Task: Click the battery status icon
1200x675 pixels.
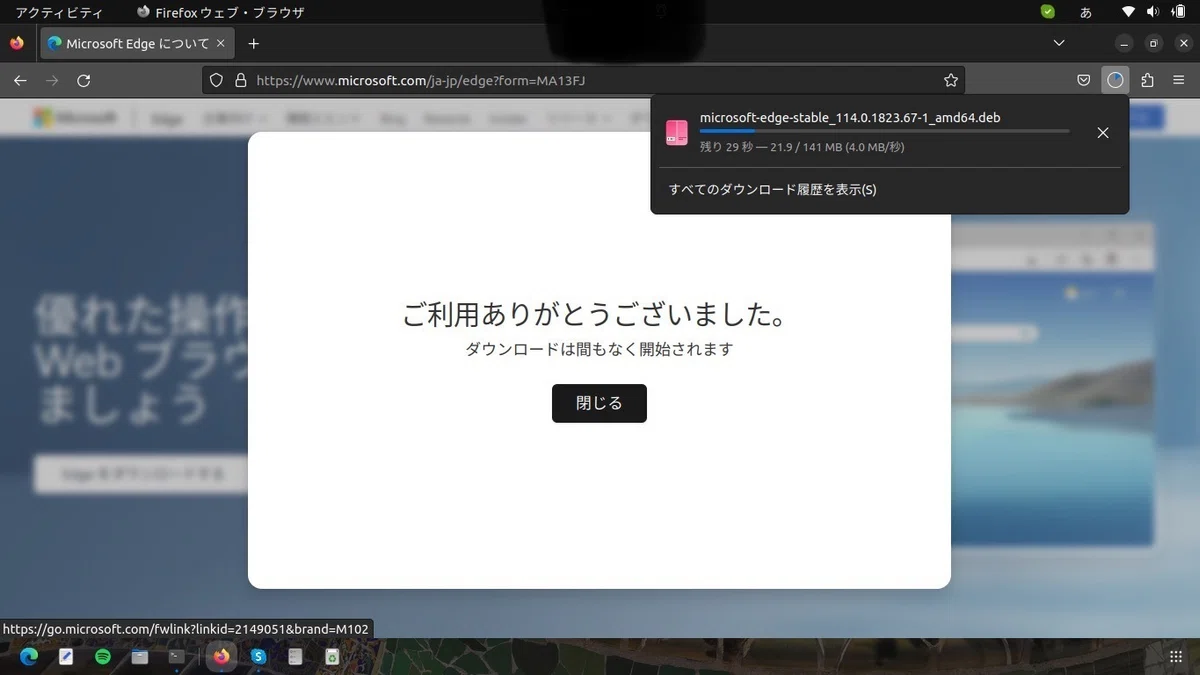Action: [1178, 13]
